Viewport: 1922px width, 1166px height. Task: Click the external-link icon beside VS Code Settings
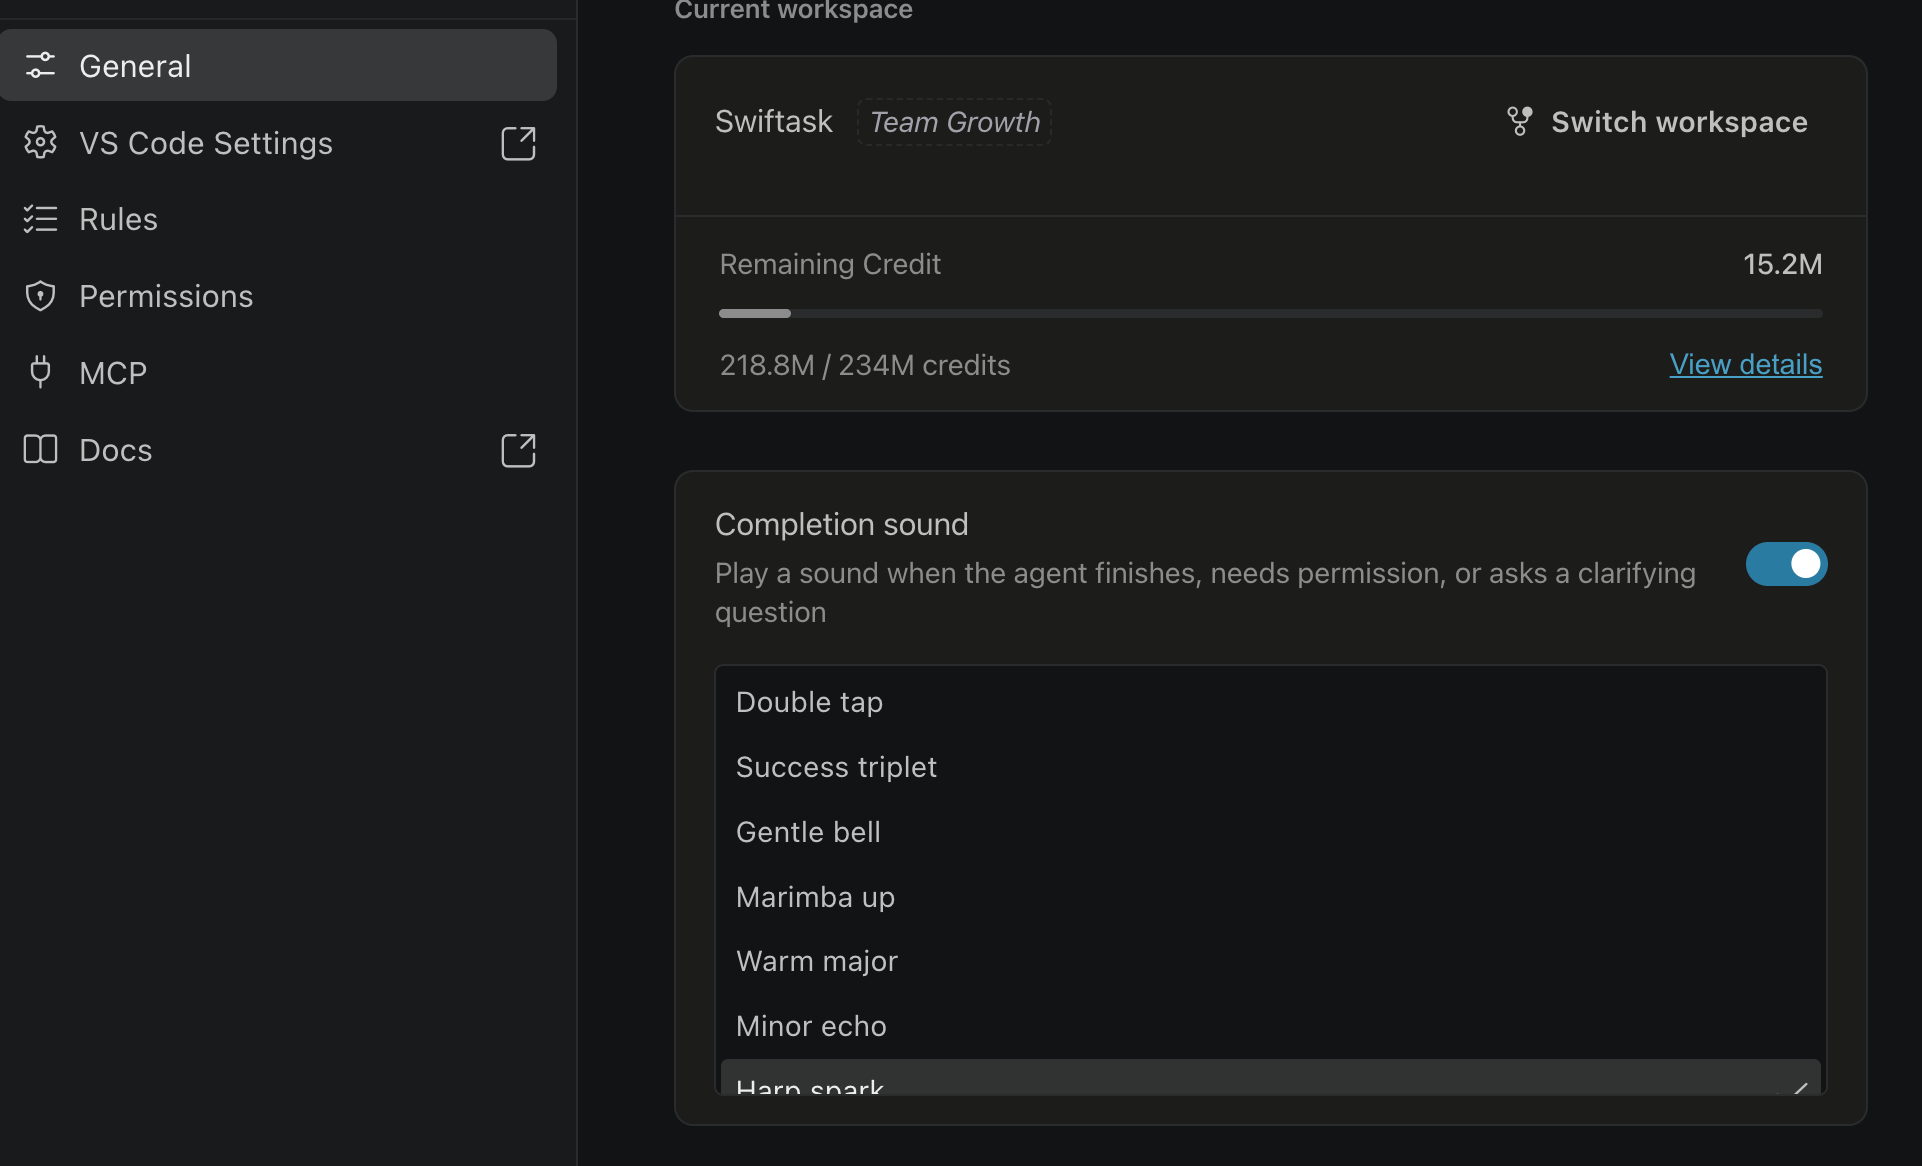pos(518,143)
